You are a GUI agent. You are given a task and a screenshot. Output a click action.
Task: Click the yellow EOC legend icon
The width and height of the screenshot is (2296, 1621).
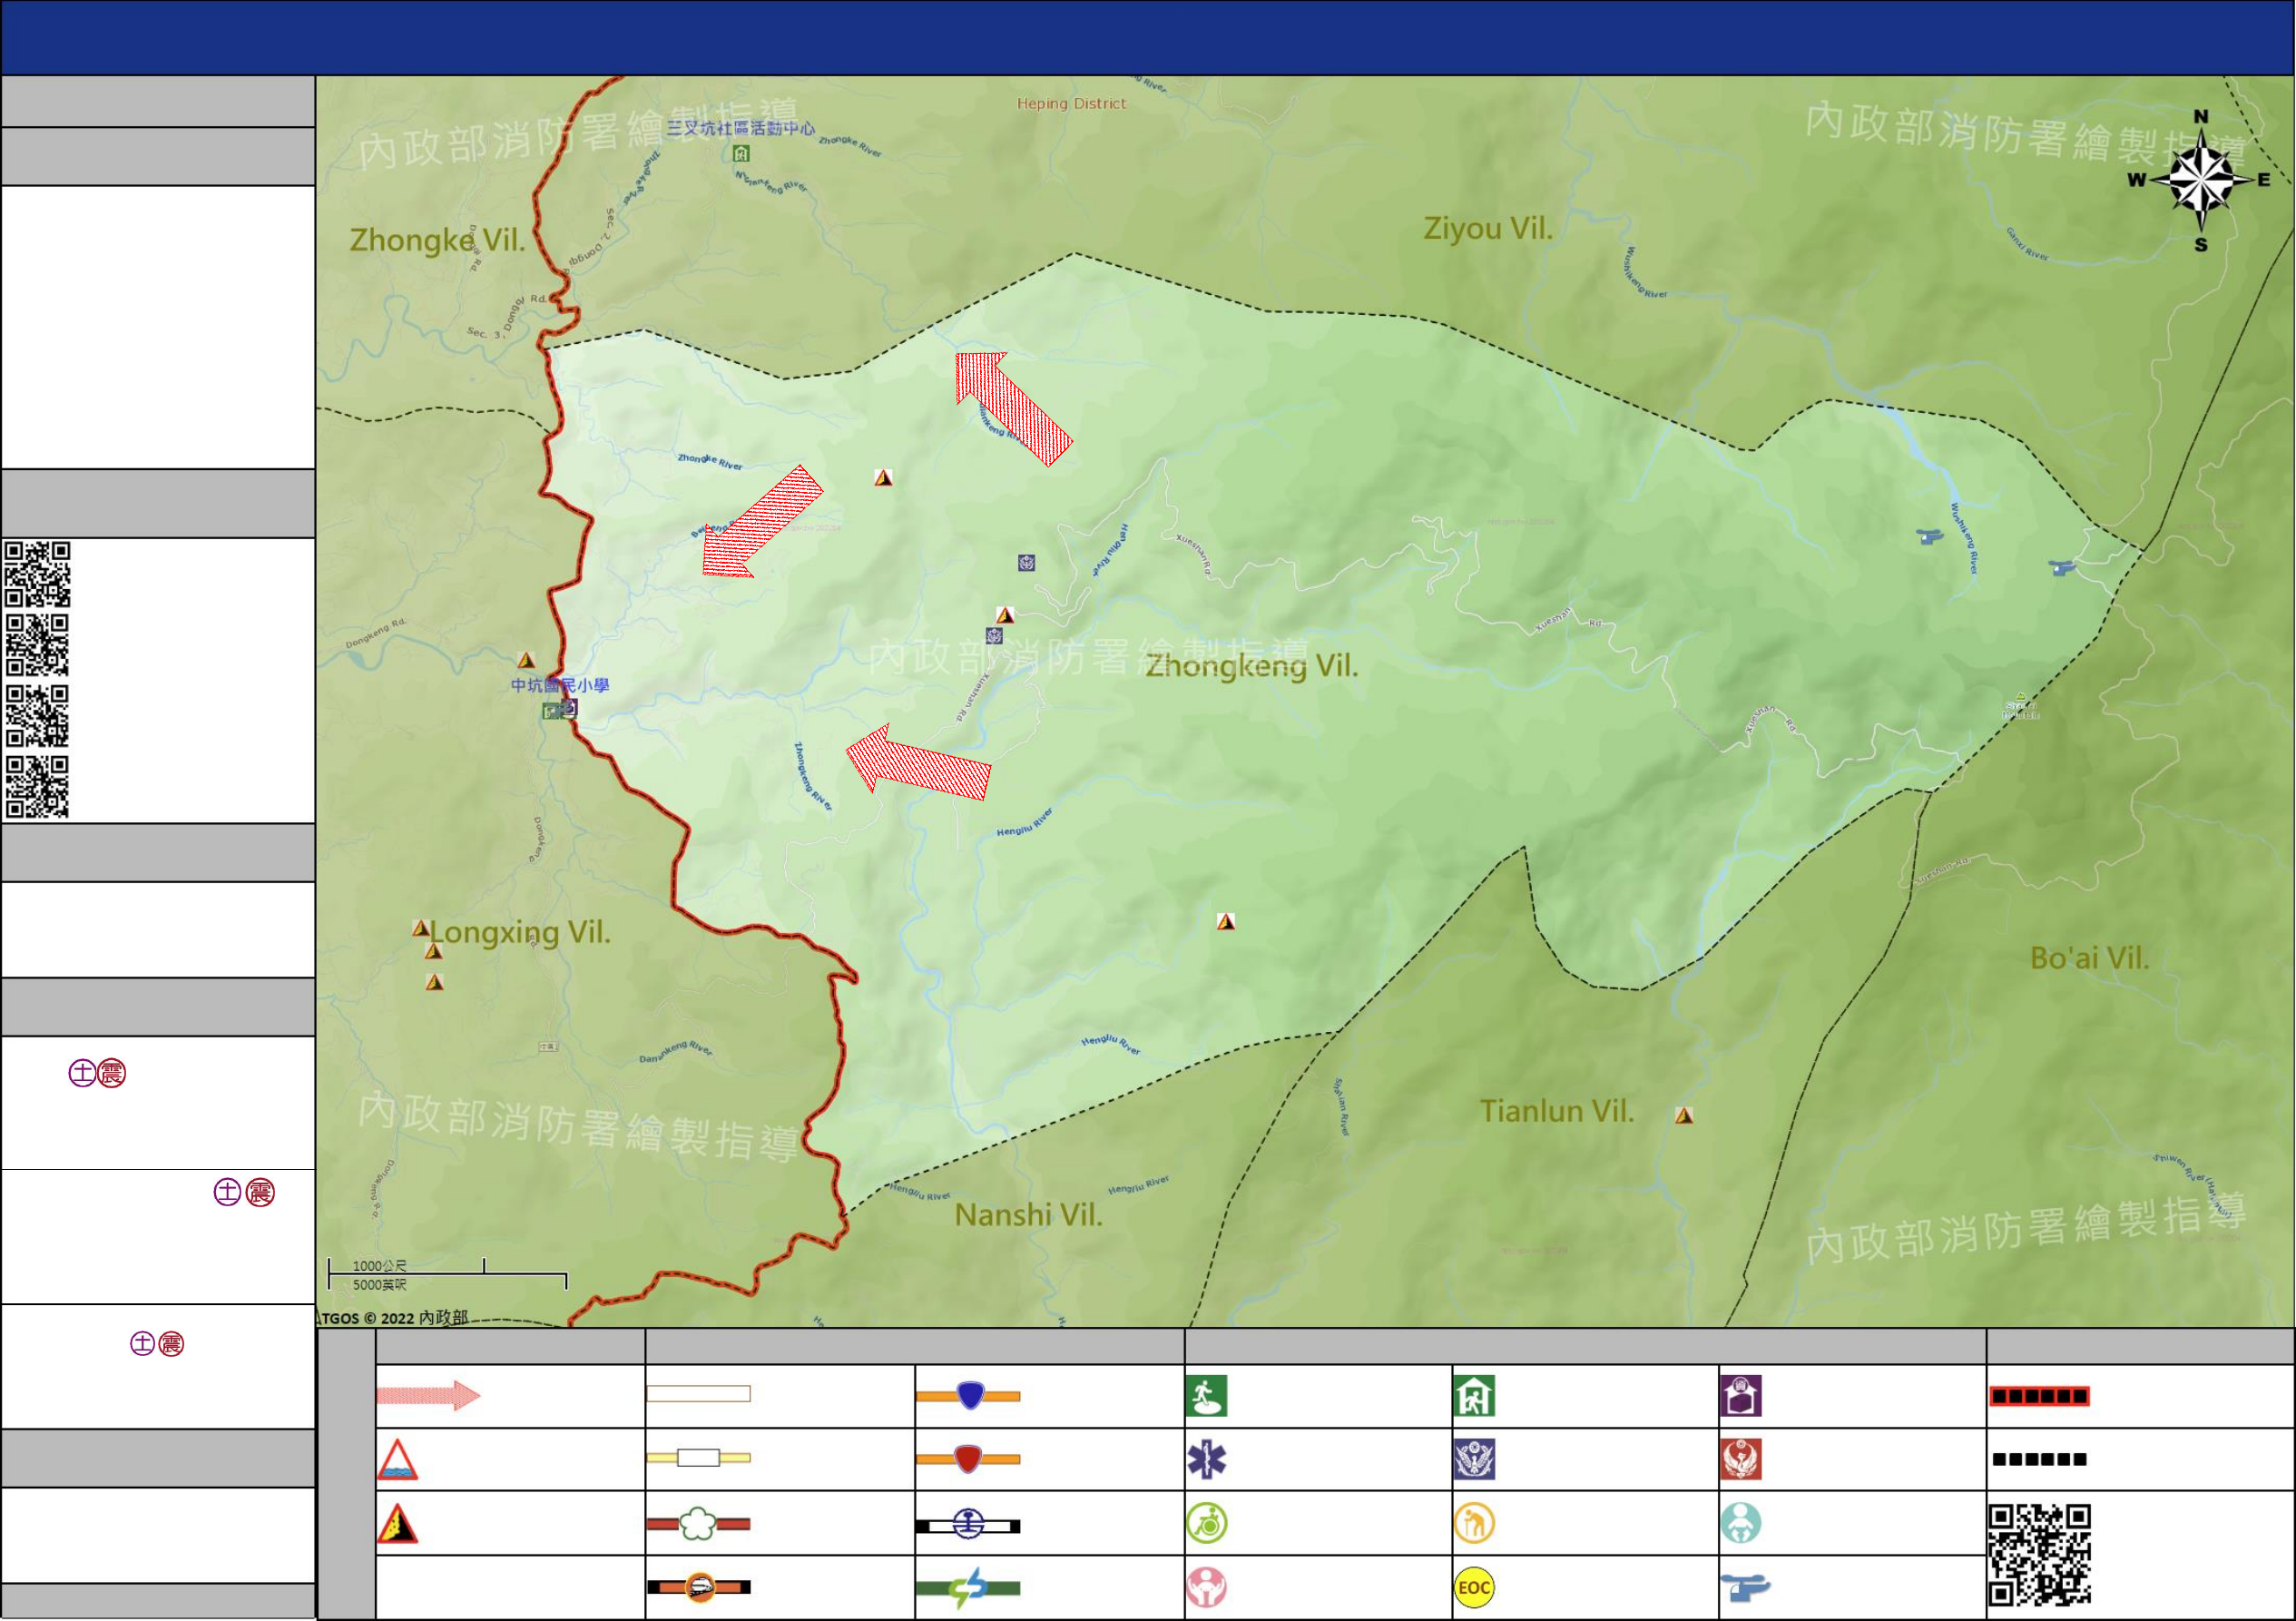pos(1475,1588)
